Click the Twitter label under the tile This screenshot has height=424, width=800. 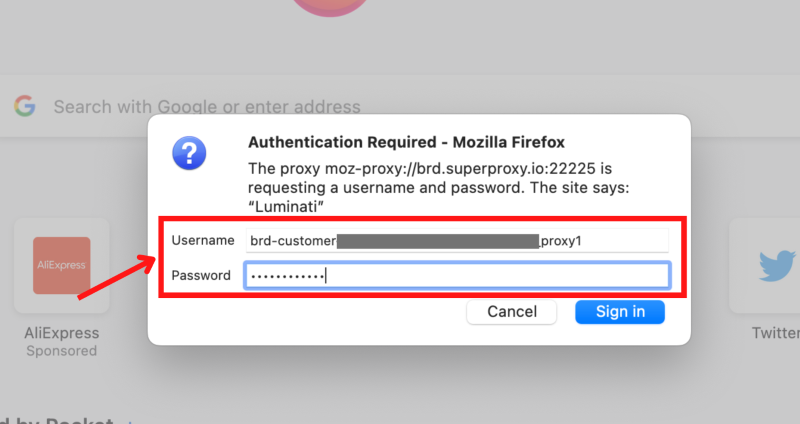click(775, 333)
